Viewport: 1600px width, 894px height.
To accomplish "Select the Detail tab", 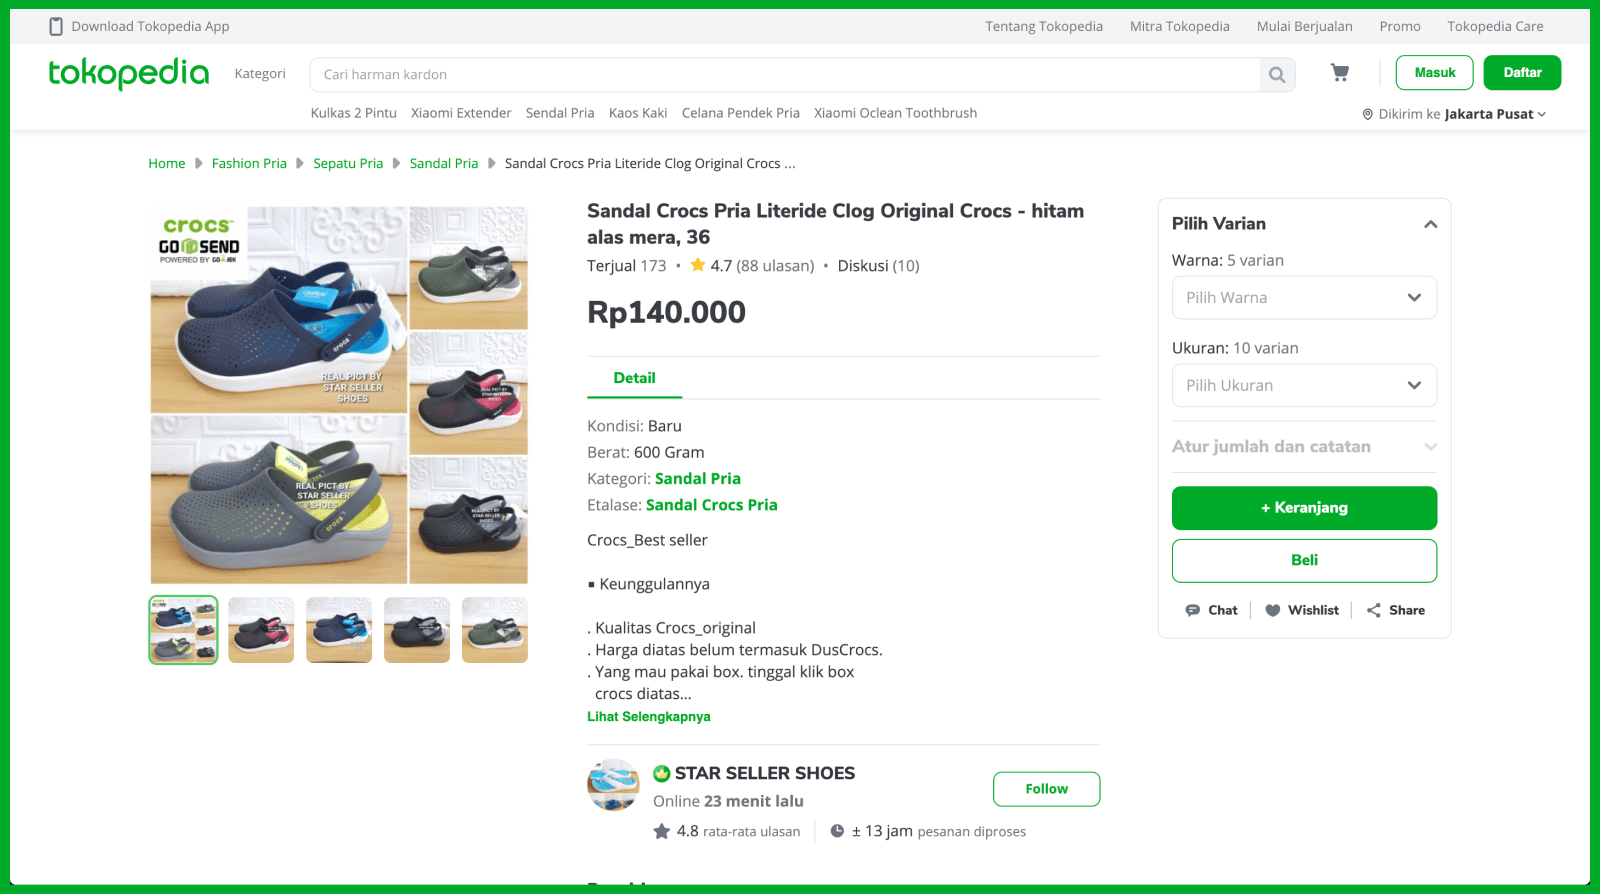I will (x=634, y=378).
